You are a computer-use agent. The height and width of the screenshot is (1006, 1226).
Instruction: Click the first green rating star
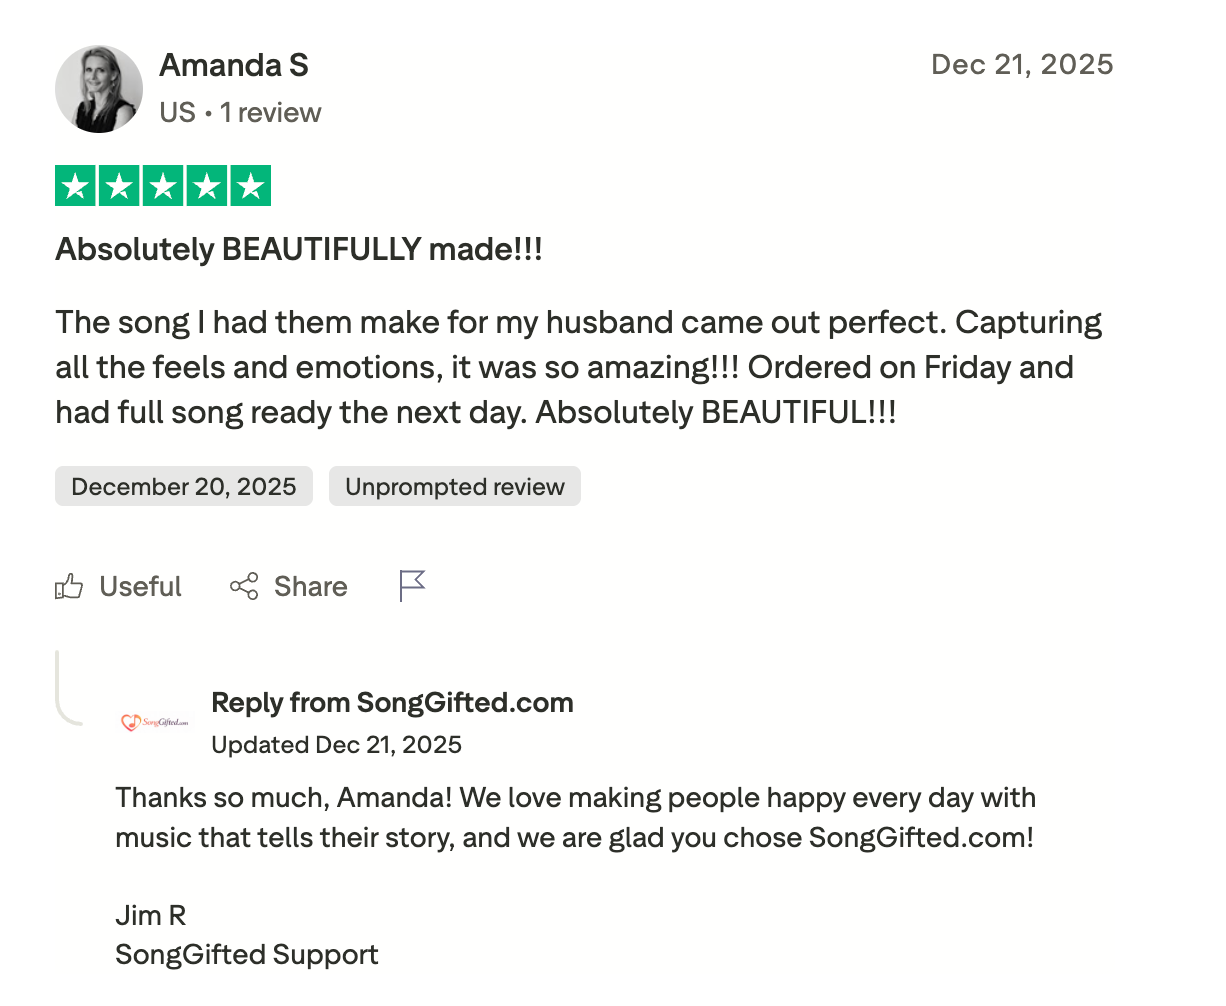point(75,186)
